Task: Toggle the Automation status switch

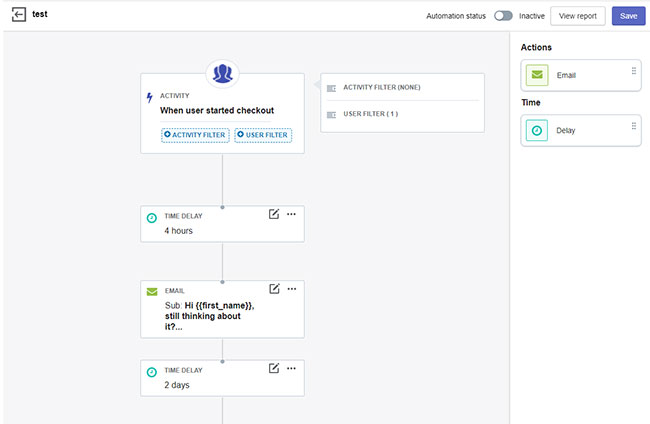Action: (503, 16)
